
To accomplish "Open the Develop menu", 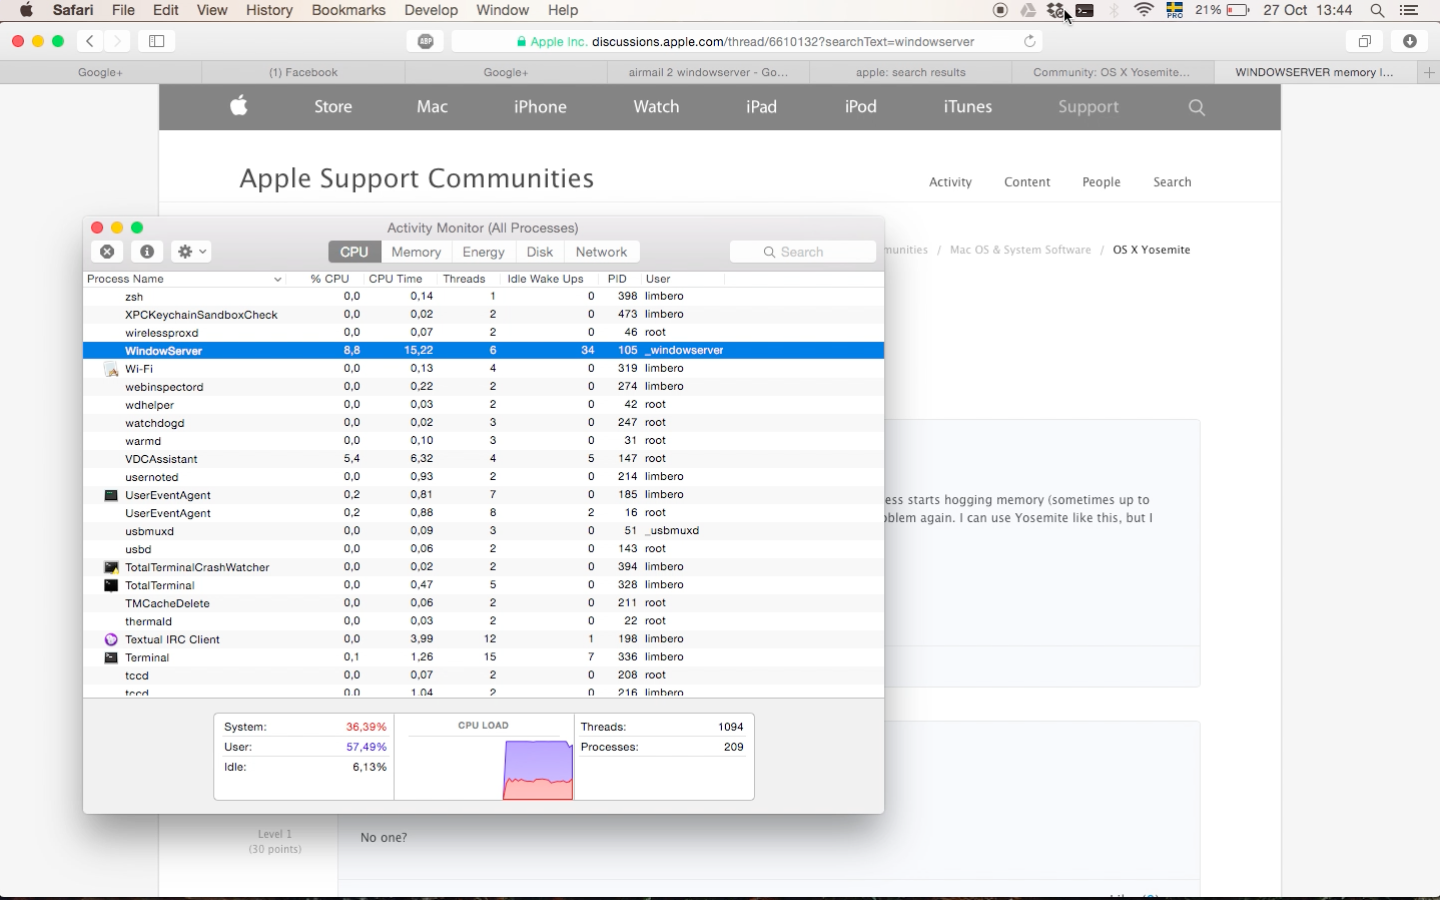I will [x=431, y=10].
